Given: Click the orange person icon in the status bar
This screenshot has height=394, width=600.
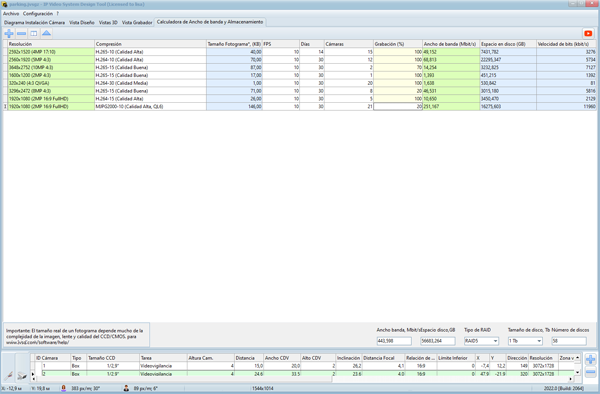Looking at the screenshot, I should coord(64,388).
